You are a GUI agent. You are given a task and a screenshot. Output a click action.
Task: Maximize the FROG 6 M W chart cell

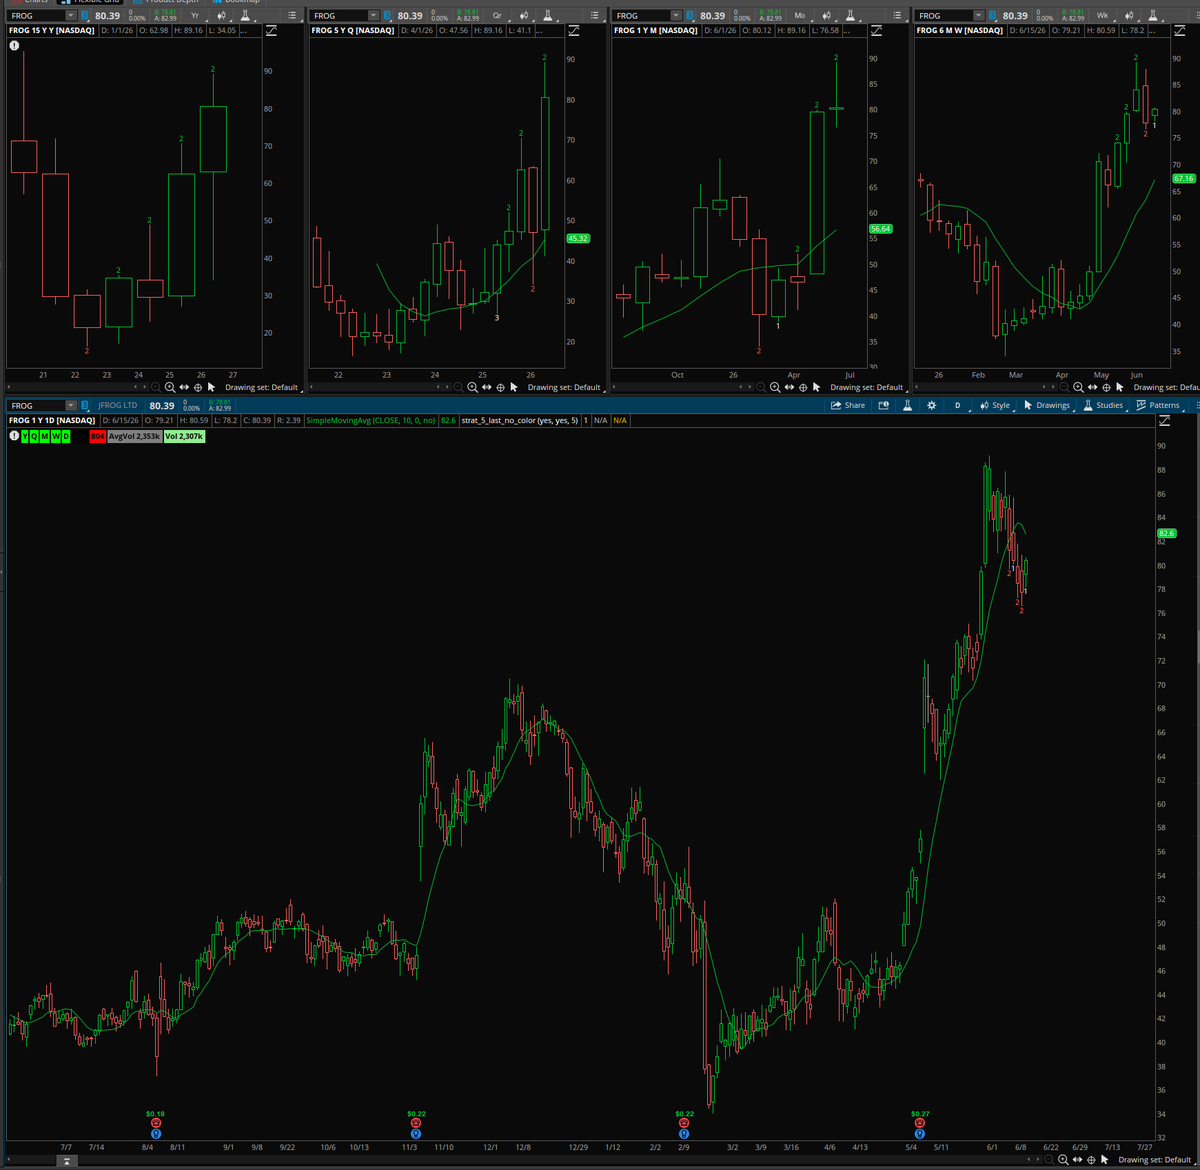point(1180,31)
